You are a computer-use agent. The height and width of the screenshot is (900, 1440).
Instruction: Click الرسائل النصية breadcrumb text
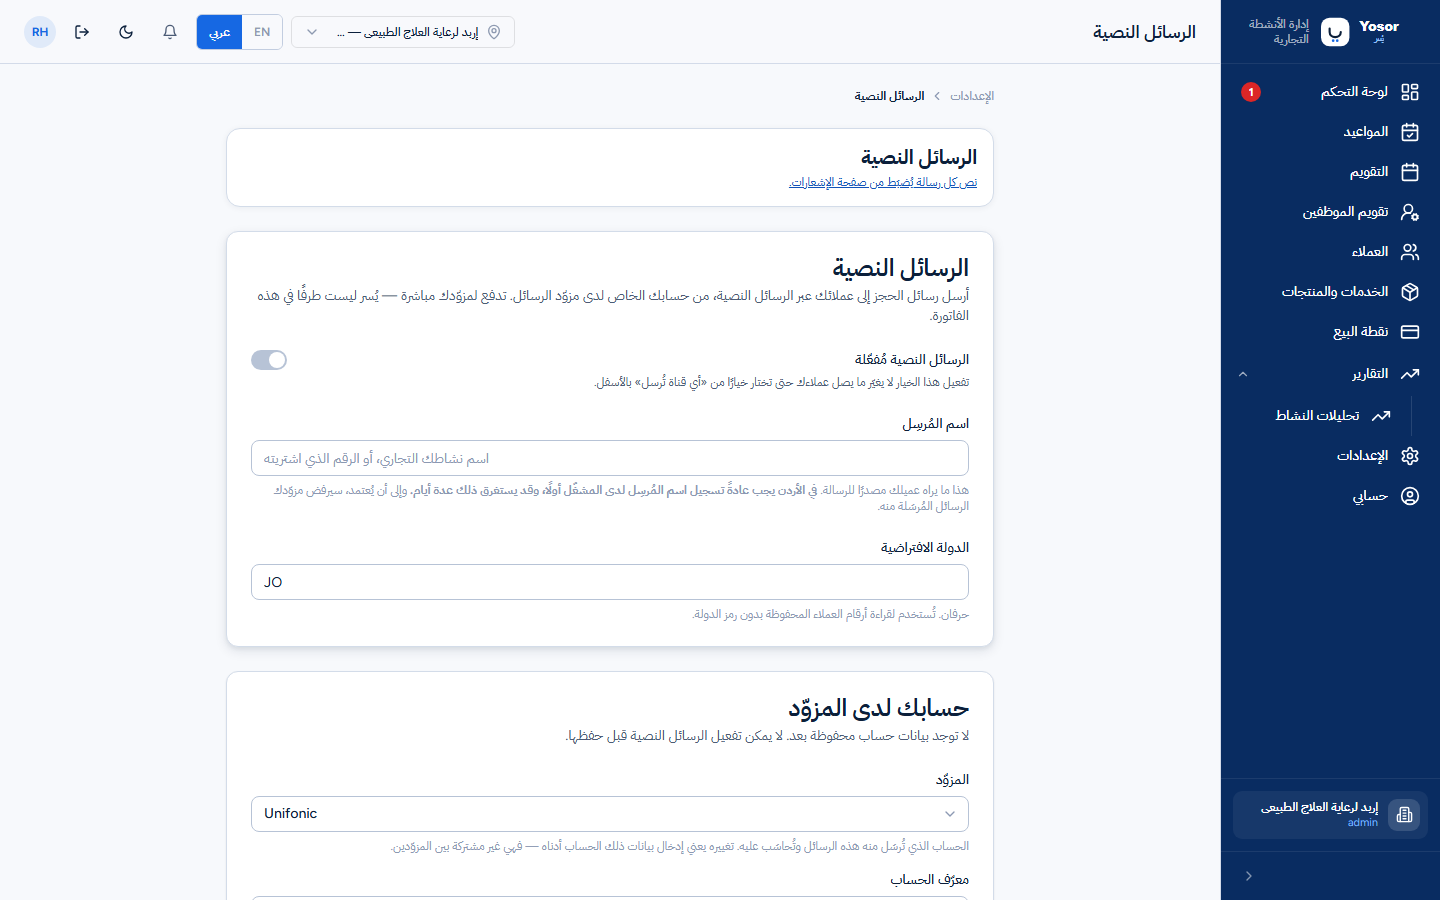tap(889, 96)
